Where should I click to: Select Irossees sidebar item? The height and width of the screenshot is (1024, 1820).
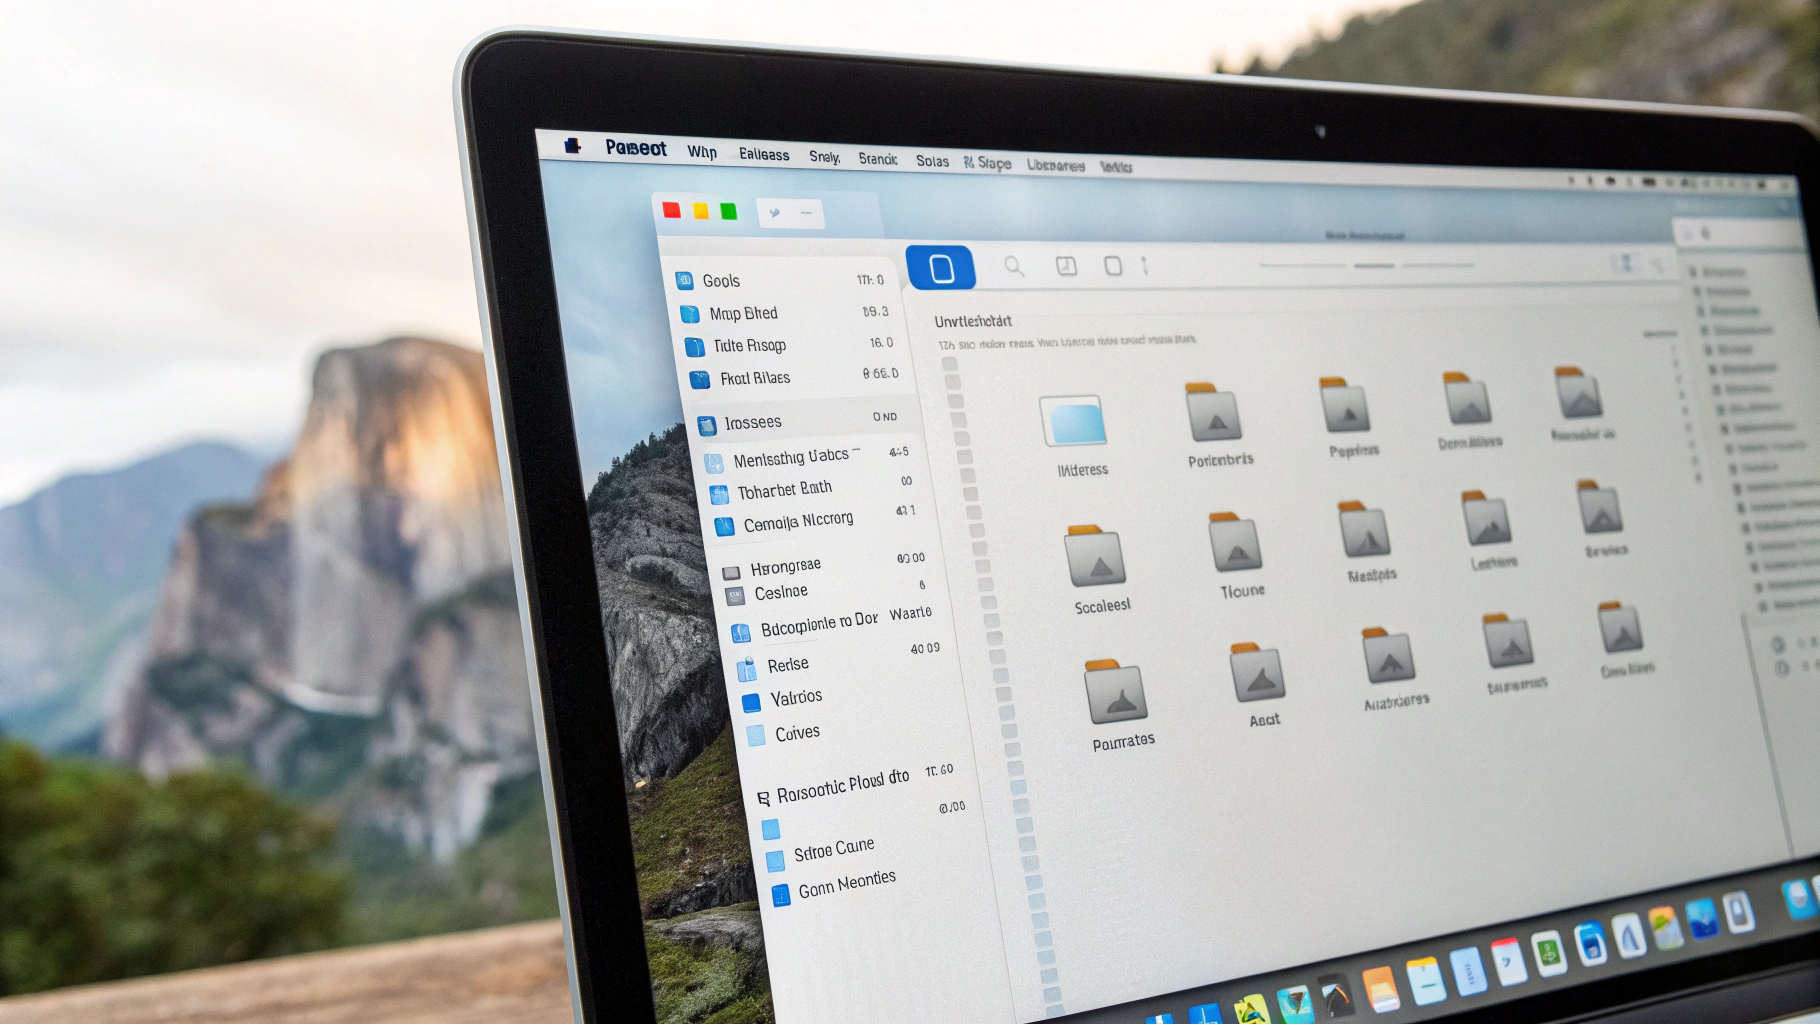[752, 423]
